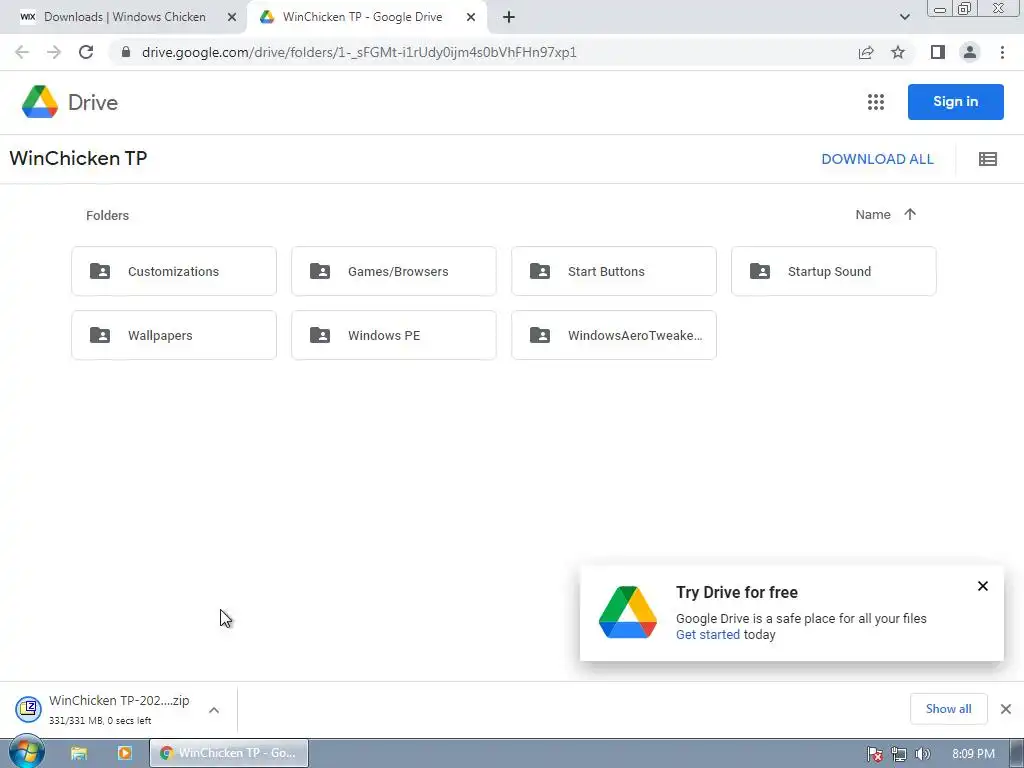1024x768 pixels.
Task: Open the WindowsAeroTweaker folder
Action: click(x=614, y=335)
